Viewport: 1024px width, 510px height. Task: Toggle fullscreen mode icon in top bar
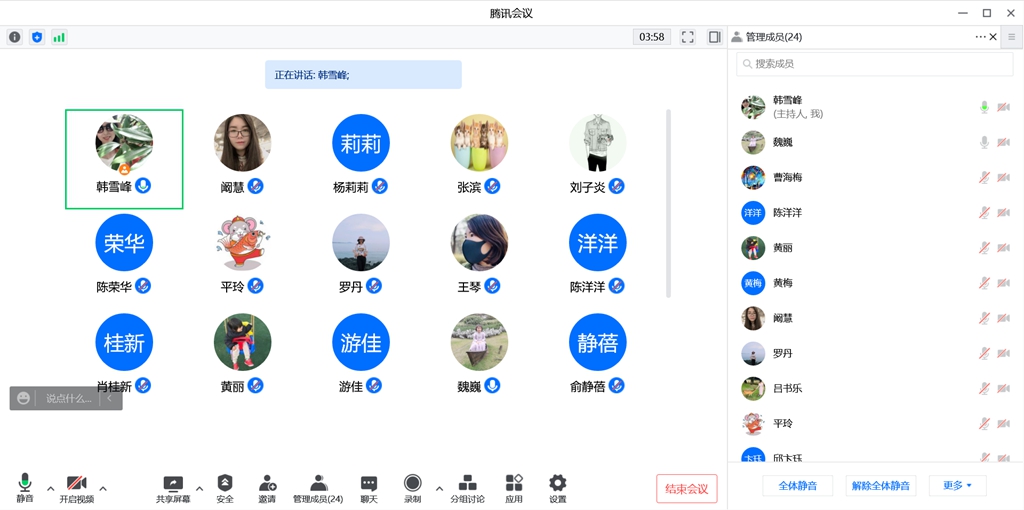click(x=688, y=37)
